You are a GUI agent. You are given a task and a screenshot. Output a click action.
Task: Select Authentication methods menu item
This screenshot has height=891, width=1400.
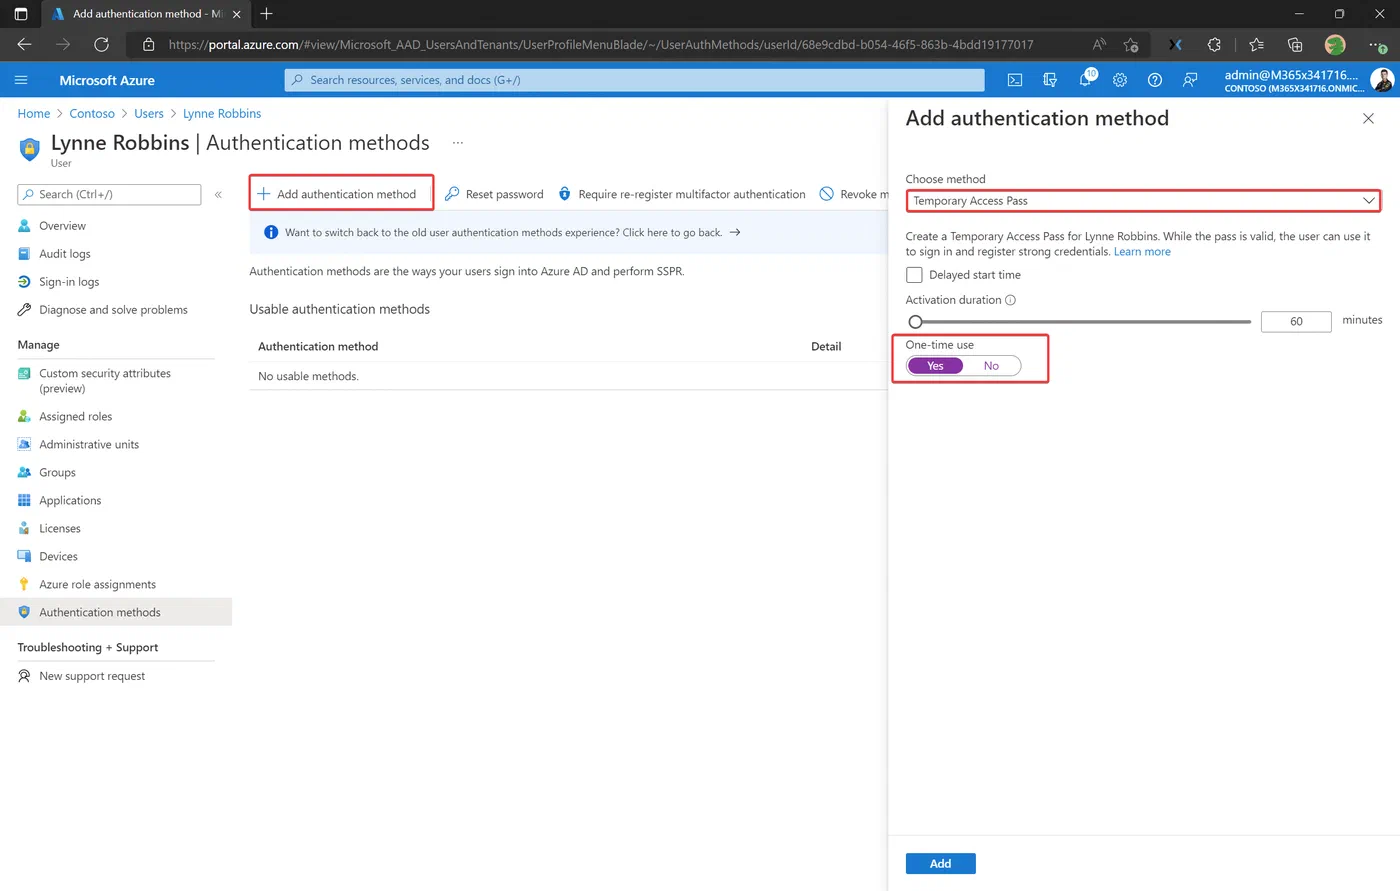coord(116,613)
